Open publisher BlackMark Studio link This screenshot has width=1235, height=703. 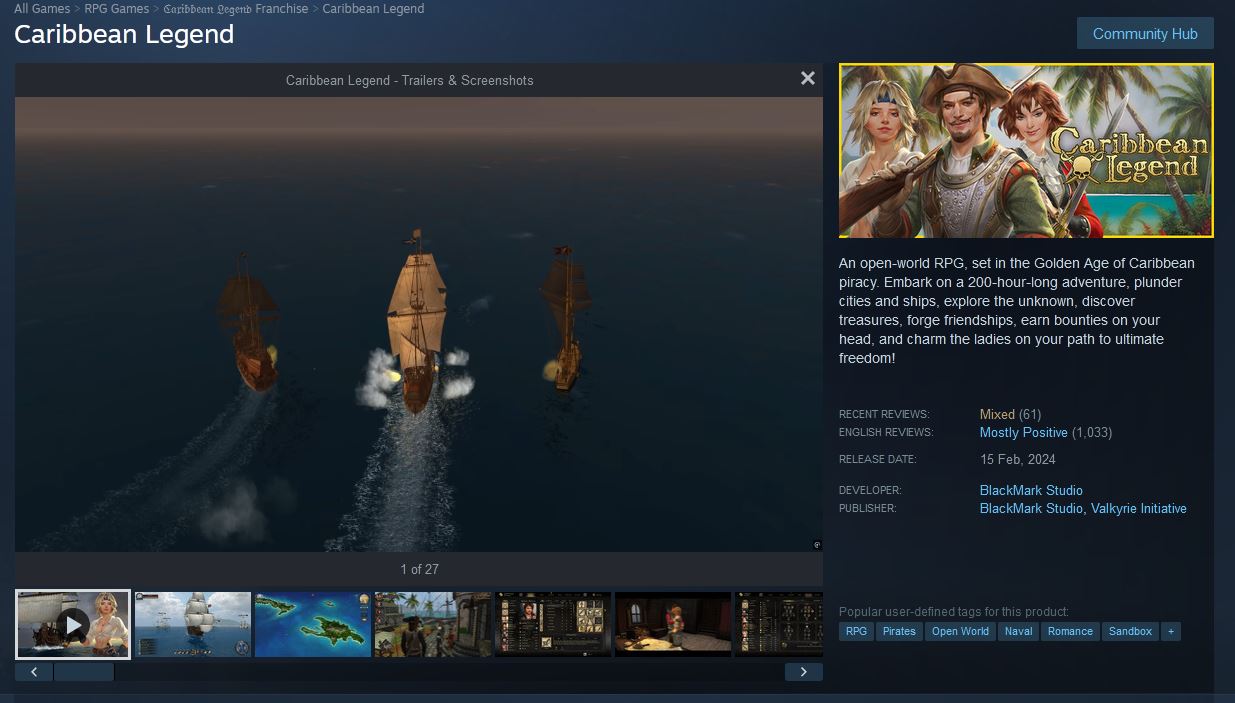pos(1031,508)
